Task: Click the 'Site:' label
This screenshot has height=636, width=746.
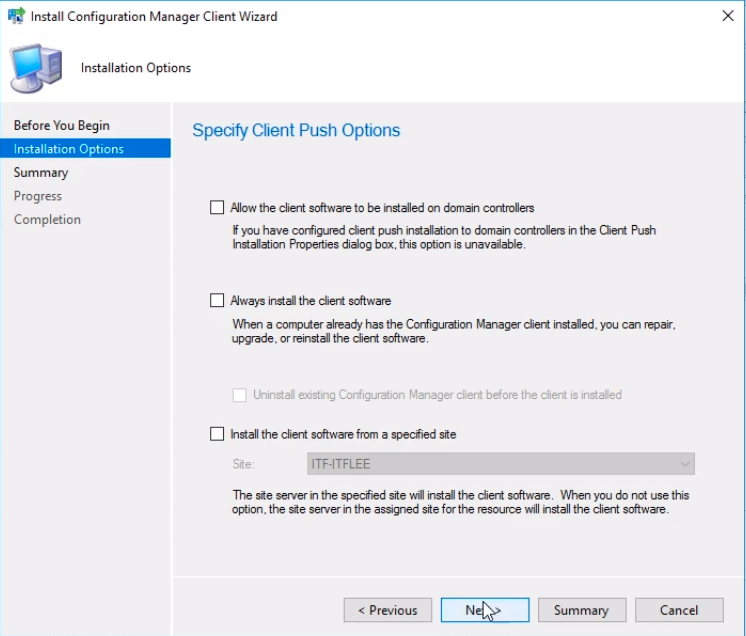Action: [244, 464]
